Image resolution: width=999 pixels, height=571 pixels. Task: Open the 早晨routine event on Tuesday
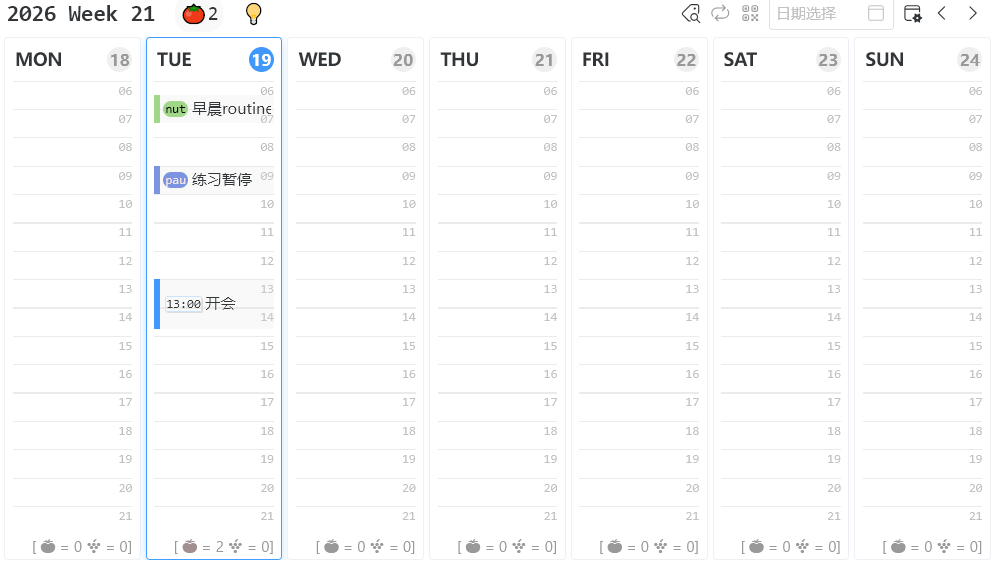[x=214, y=109]
